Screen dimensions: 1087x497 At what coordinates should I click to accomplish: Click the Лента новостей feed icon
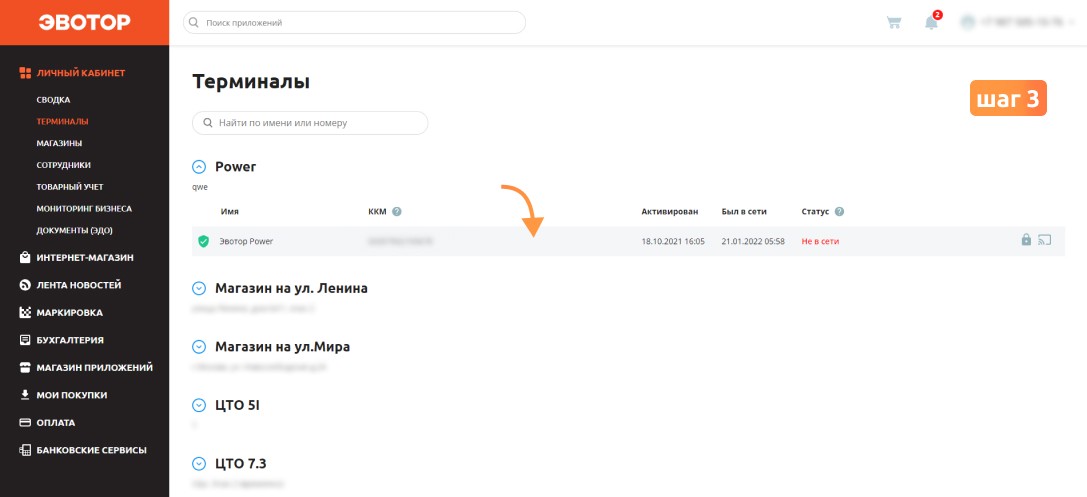25,285
